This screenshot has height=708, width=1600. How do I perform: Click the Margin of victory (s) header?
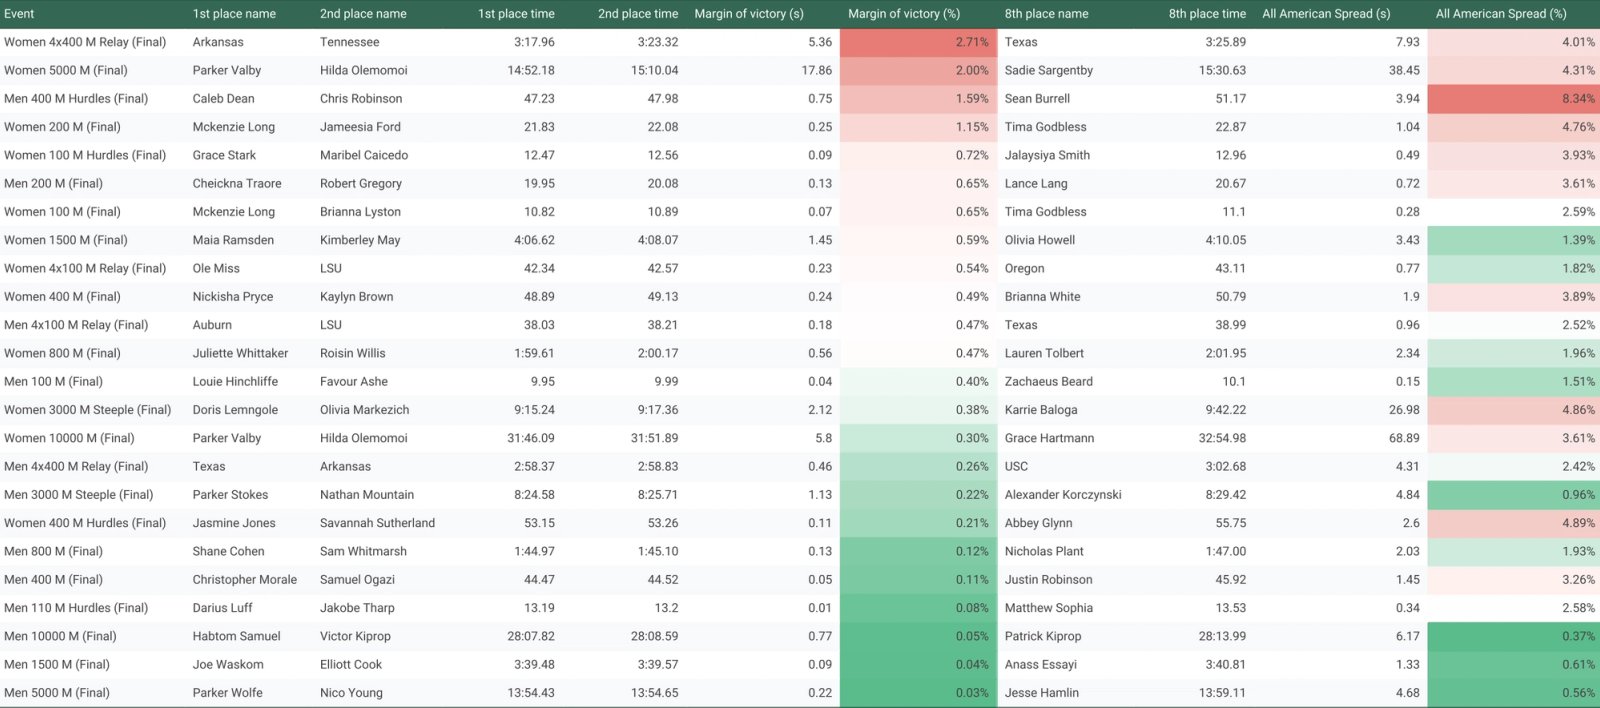tap(749, 14)
